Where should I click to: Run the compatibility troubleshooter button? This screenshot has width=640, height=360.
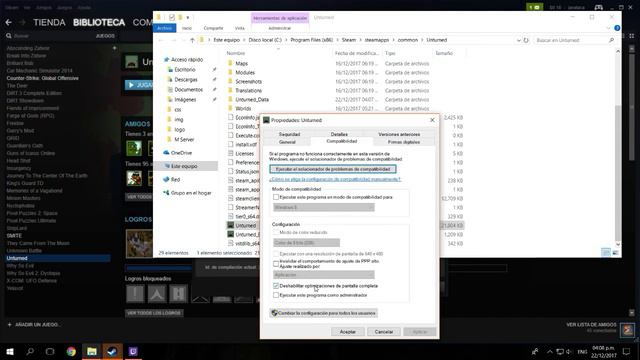coord(333,169)
